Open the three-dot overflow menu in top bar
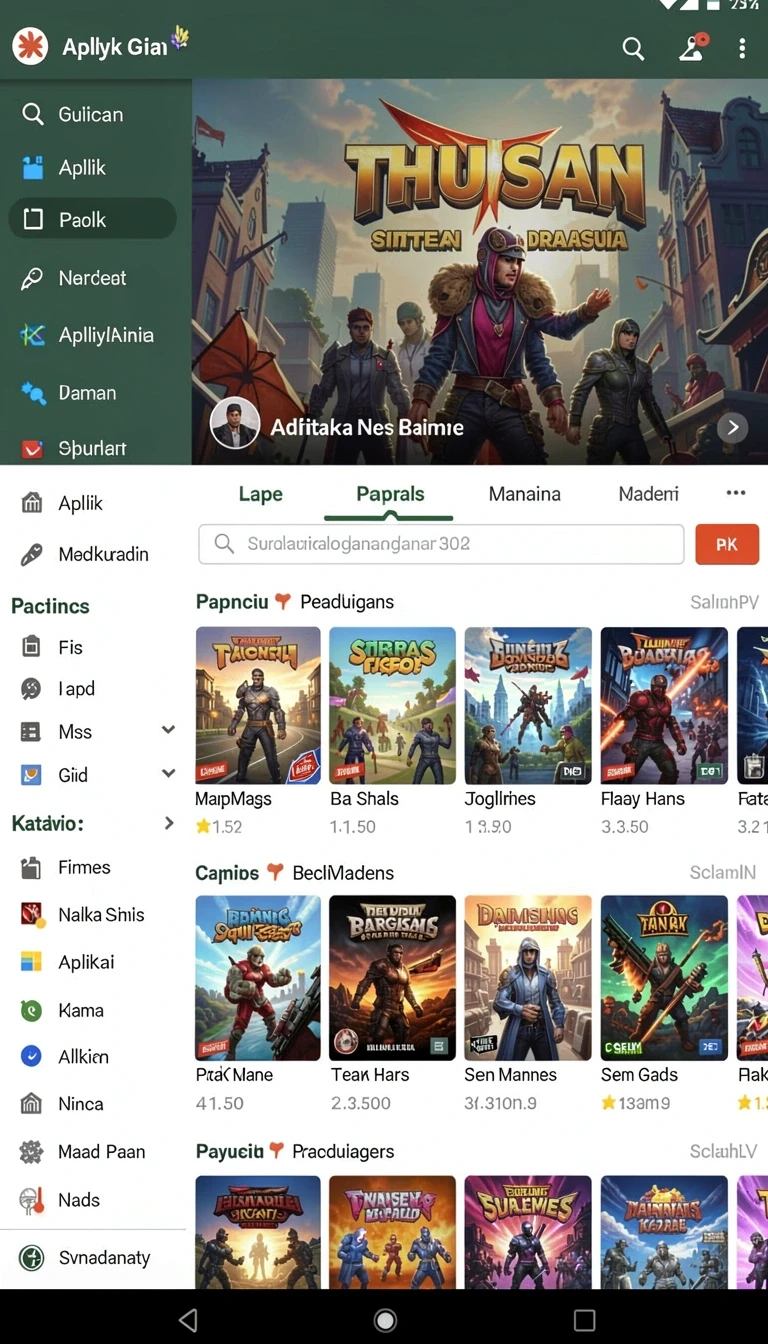 pyautogui.click(x=741, y=48)
